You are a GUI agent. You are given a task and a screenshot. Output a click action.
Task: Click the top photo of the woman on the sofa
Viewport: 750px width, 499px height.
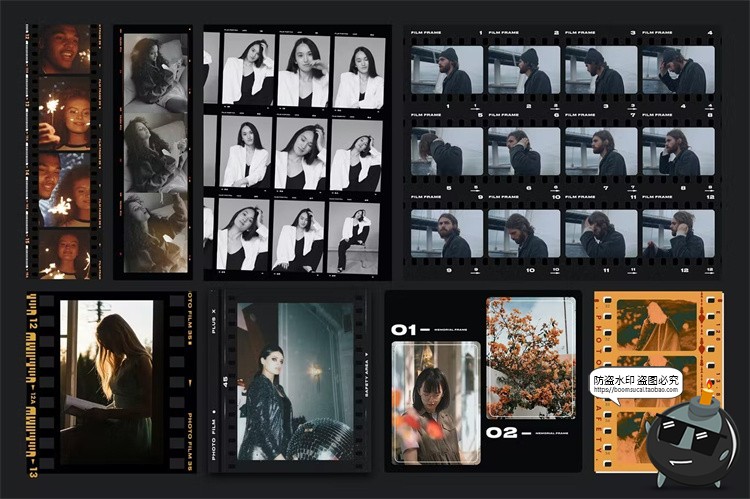(x=154, y=69)
